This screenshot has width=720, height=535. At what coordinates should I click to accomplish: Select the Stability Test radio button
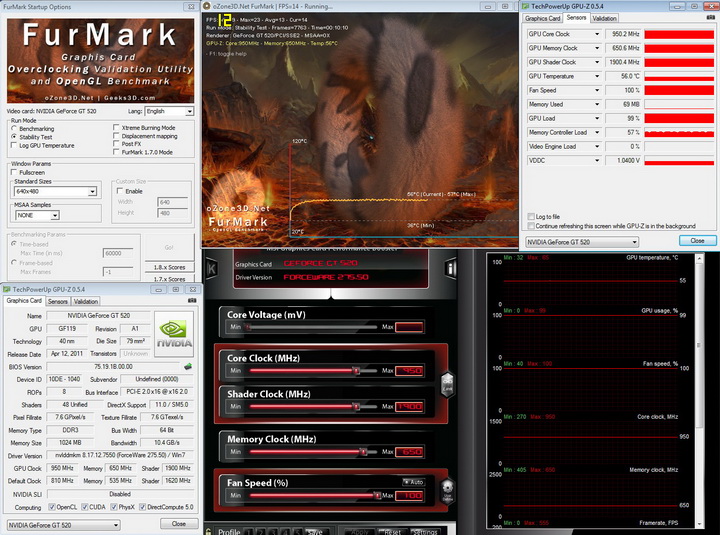coord(14,137)
